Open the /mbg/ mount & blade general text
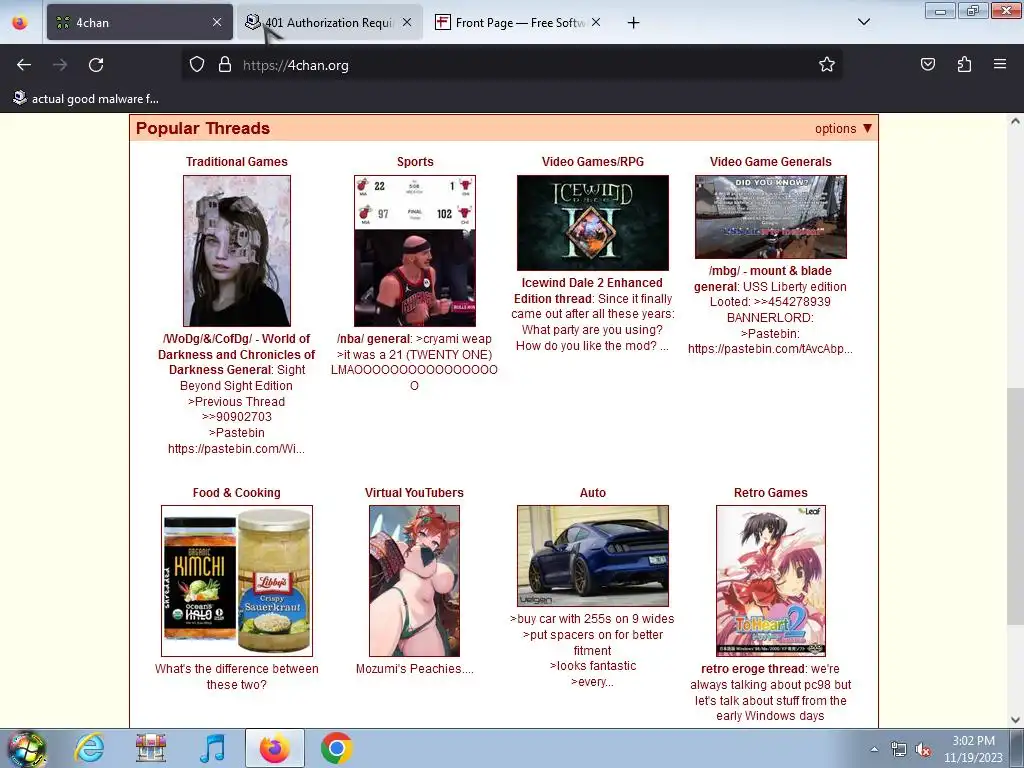The image size is (1024, 768). pos(771,310)
